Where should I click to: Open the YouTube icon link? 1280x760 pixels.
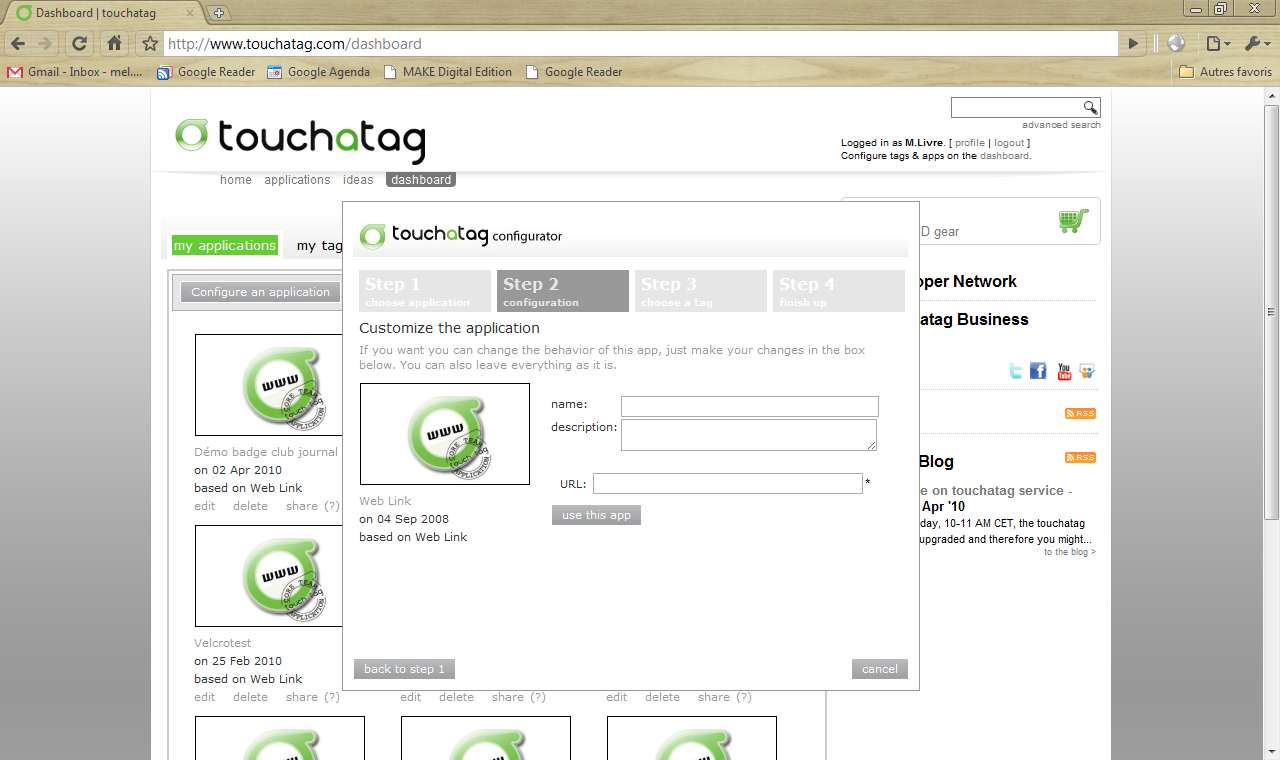click(x=1064, y=371)
